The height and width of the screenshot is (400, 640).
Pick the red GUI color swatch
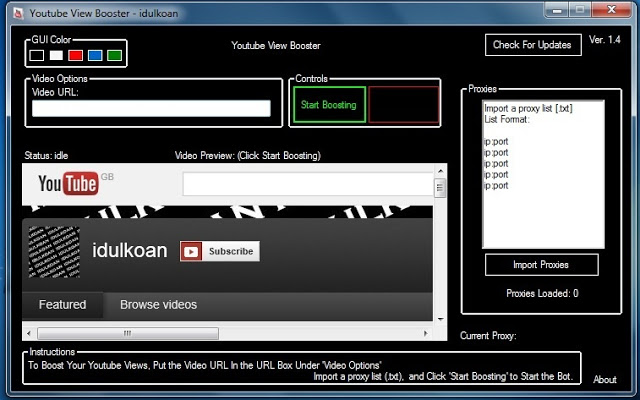(75, 55)
